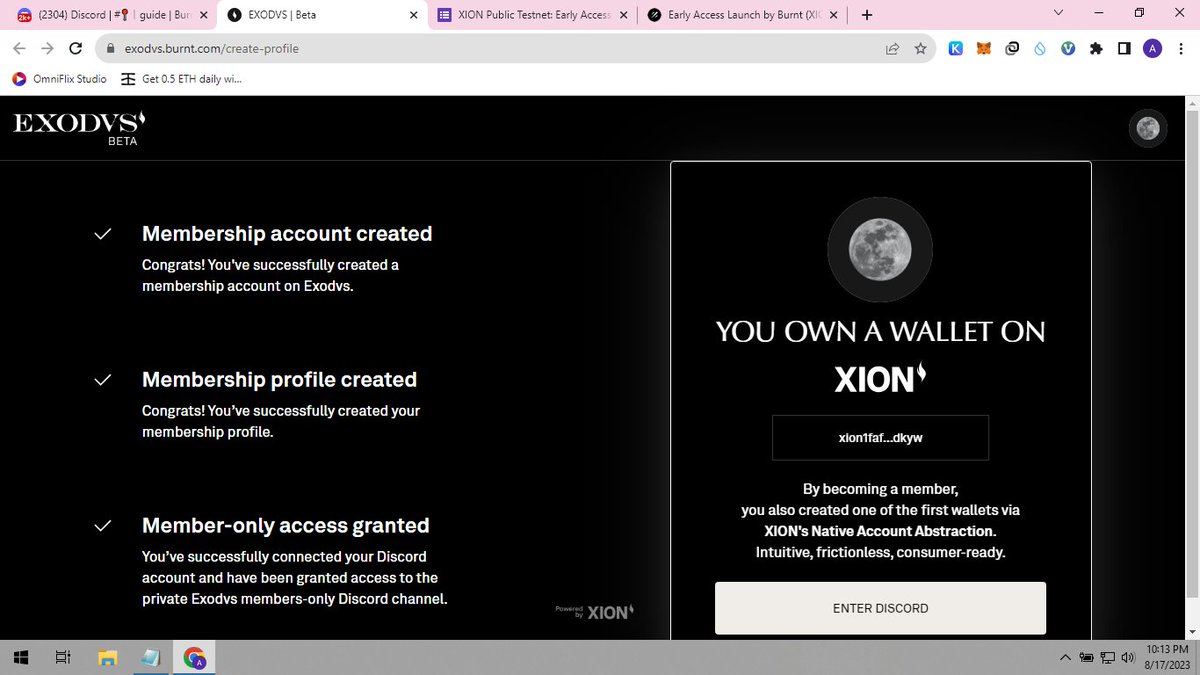Open the green V extension
The height and width of the screenshot is (675, 1200).
point(1068,48)
